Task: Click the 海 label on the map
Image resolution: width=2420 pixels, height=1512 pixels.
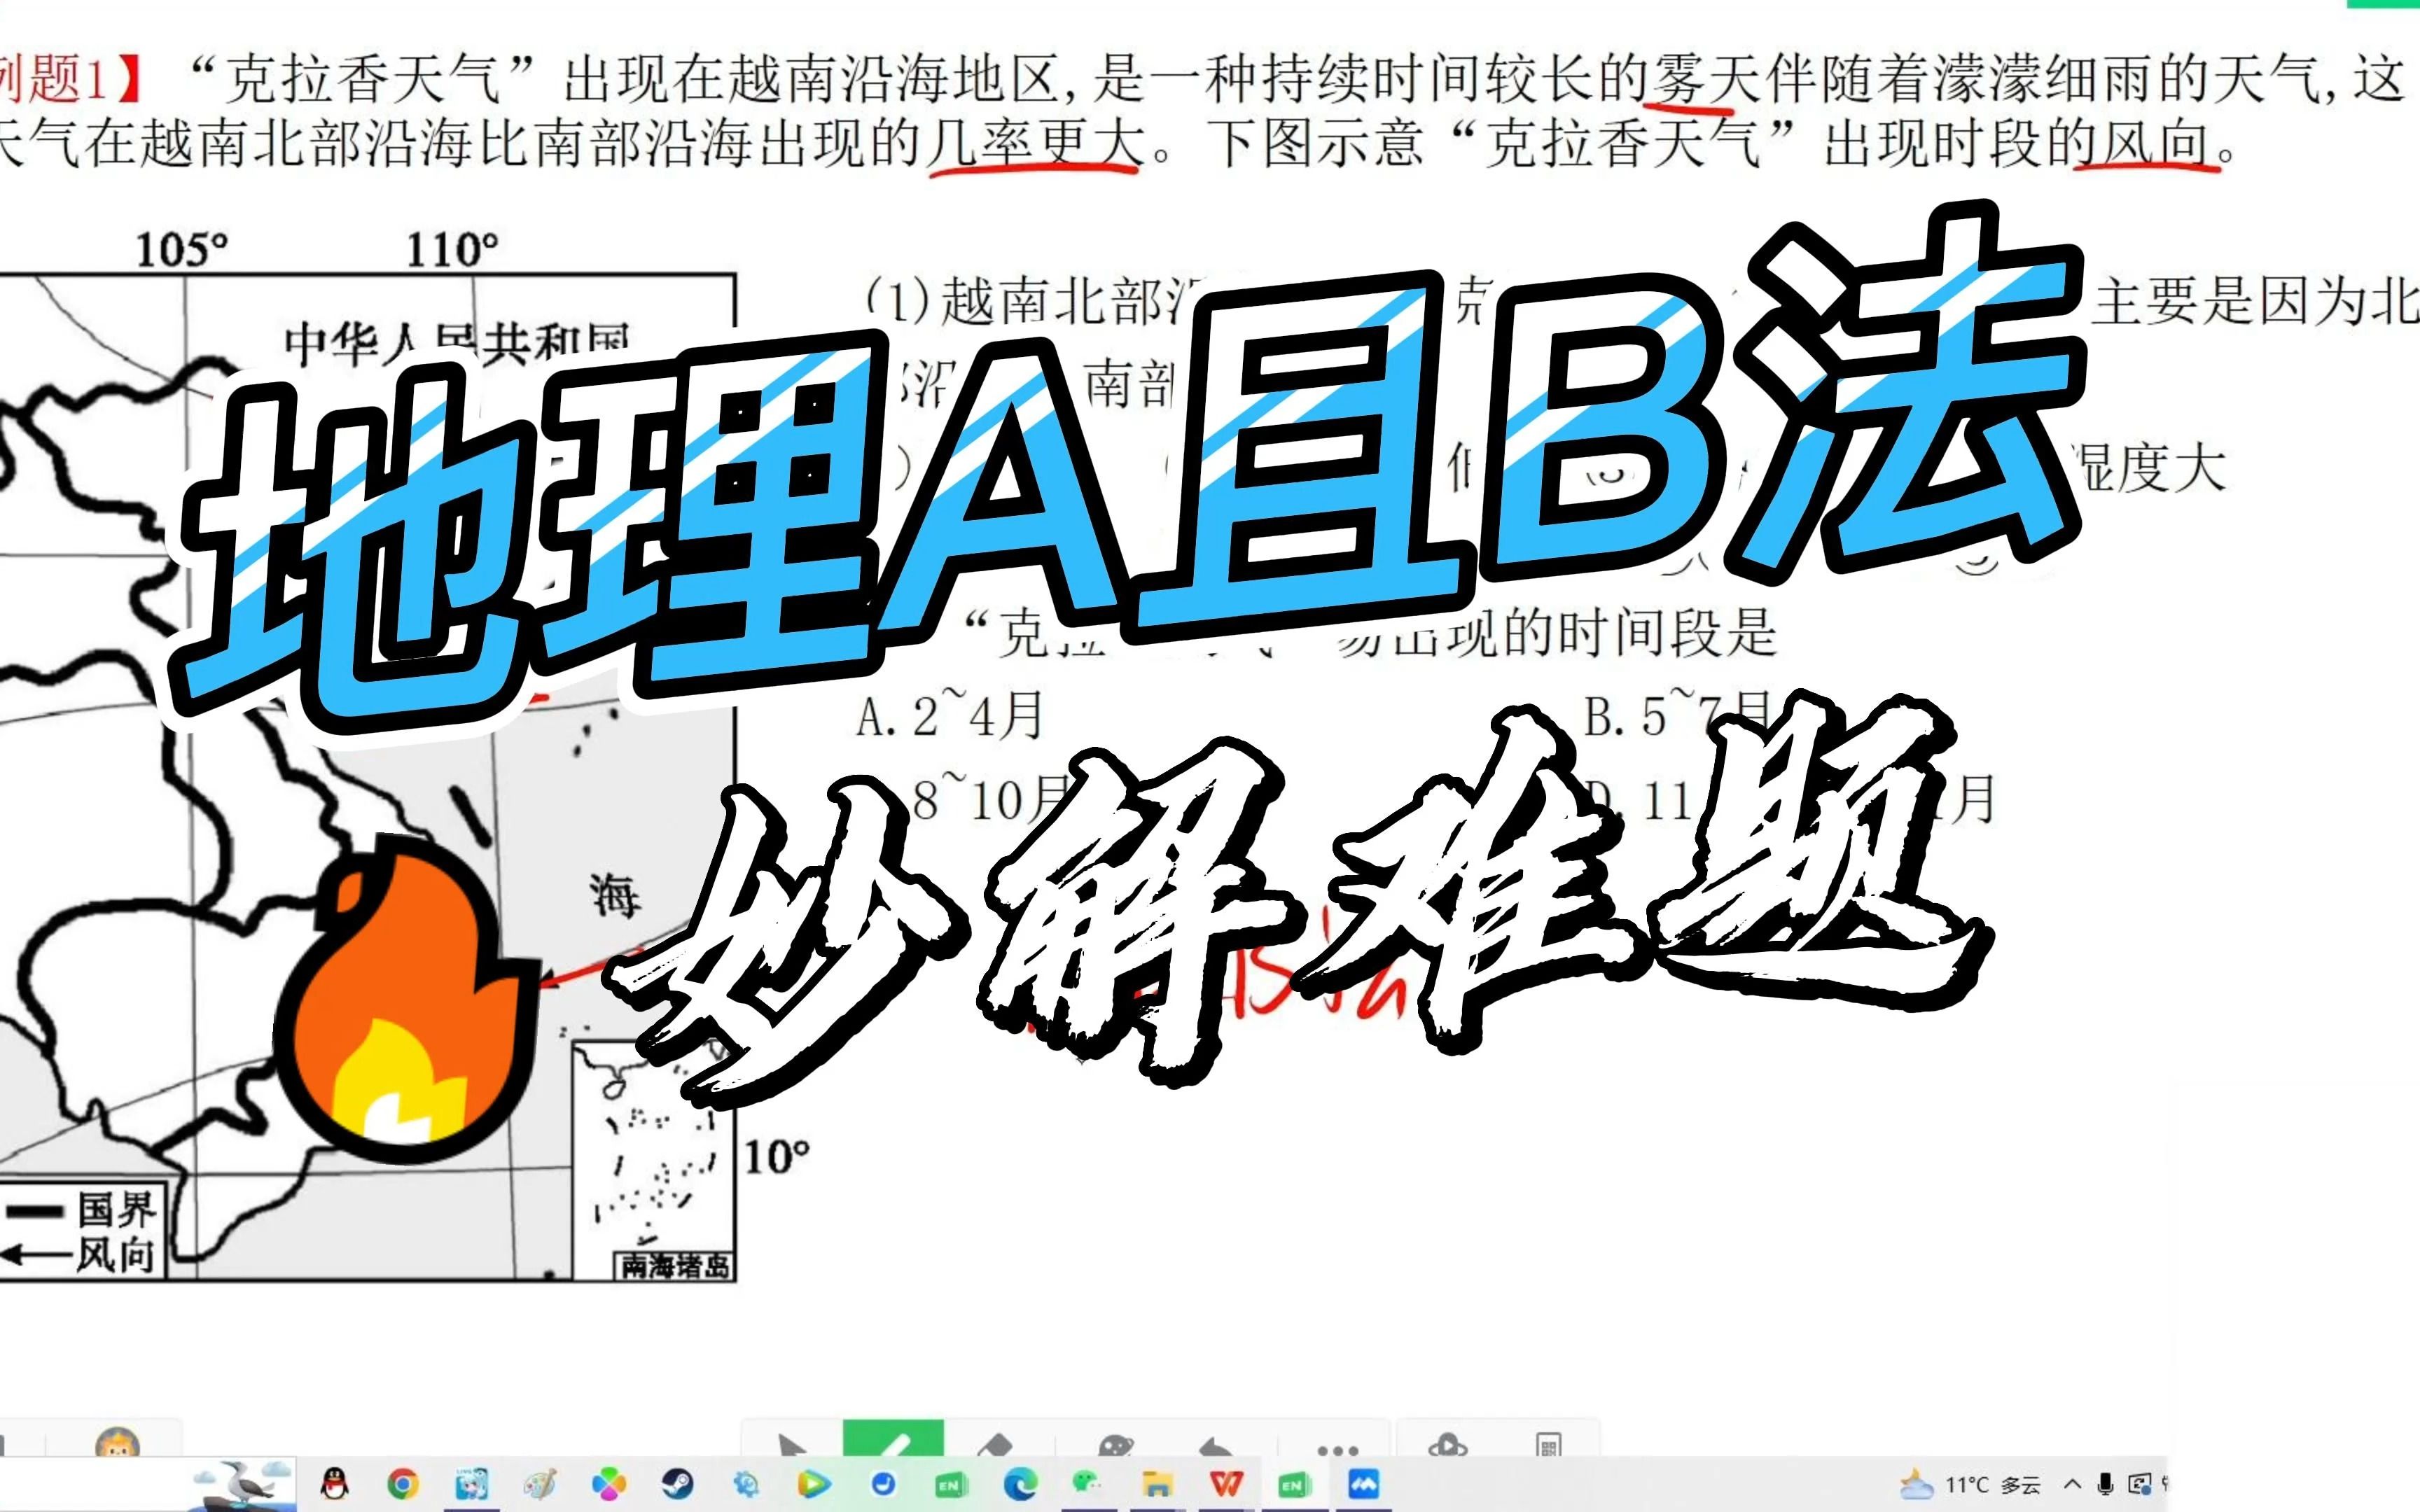Action: tap(614, 896)
